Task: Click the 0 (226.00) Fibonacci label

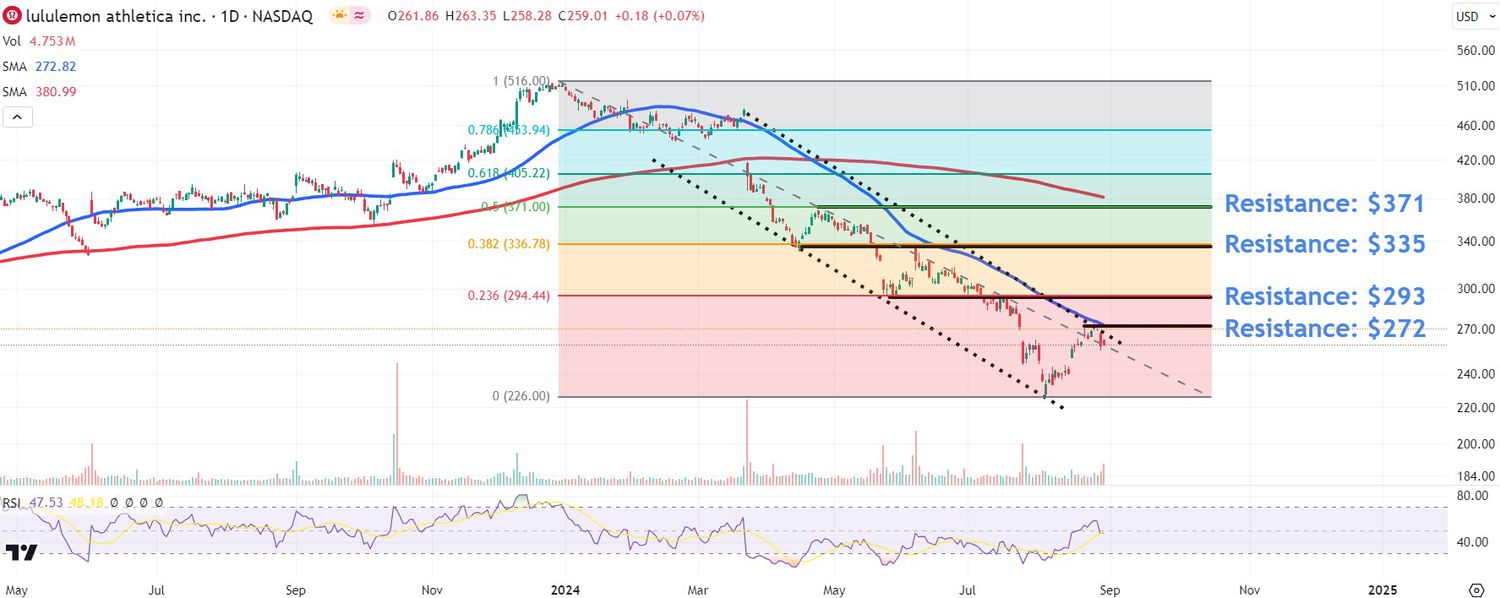Action: 521,396
